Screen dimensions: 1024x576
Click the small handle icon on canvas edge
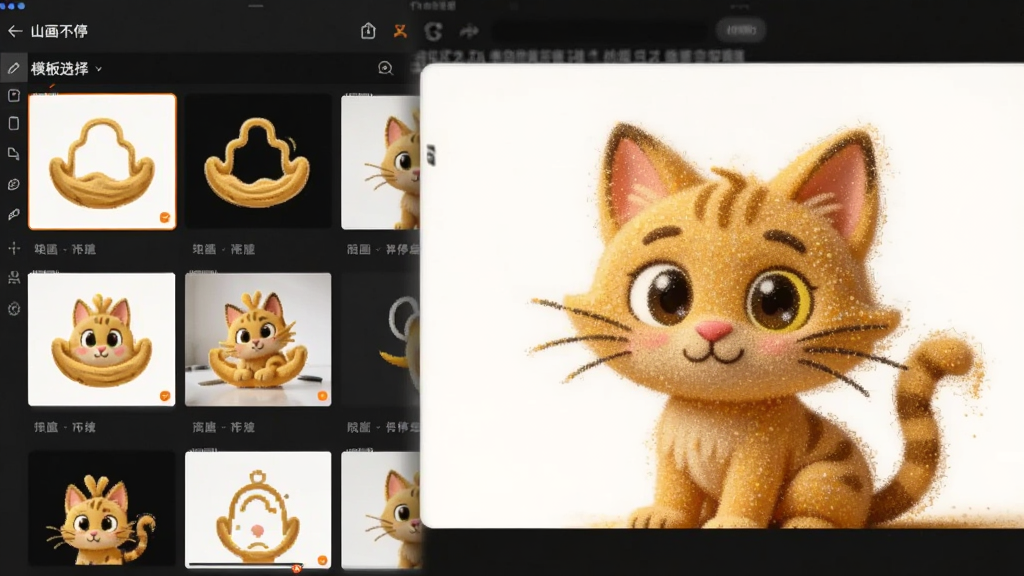[x=431, y=155]
